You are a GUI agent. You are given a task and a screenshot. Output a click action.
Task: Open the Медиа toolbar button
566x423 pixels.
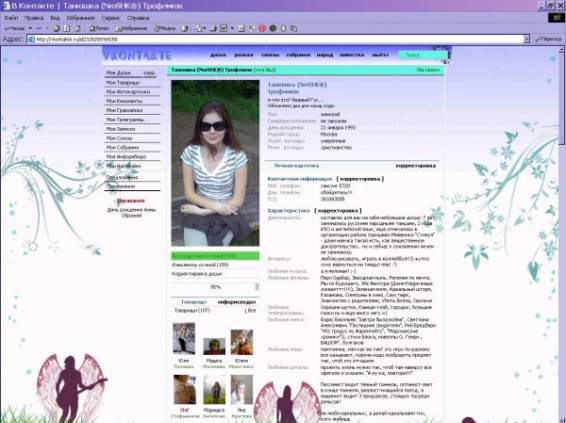[165, 28]
